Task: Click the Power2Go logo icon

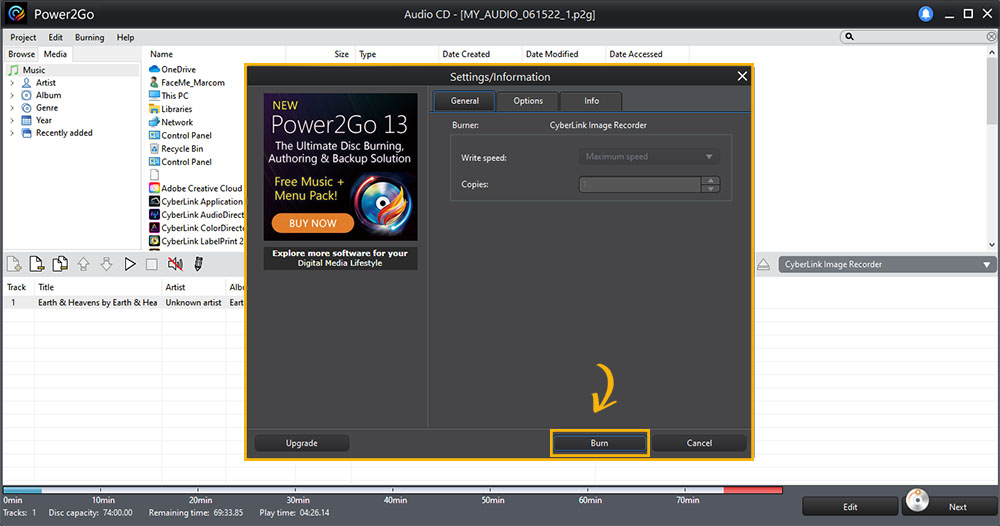Action: click(17, 13)
